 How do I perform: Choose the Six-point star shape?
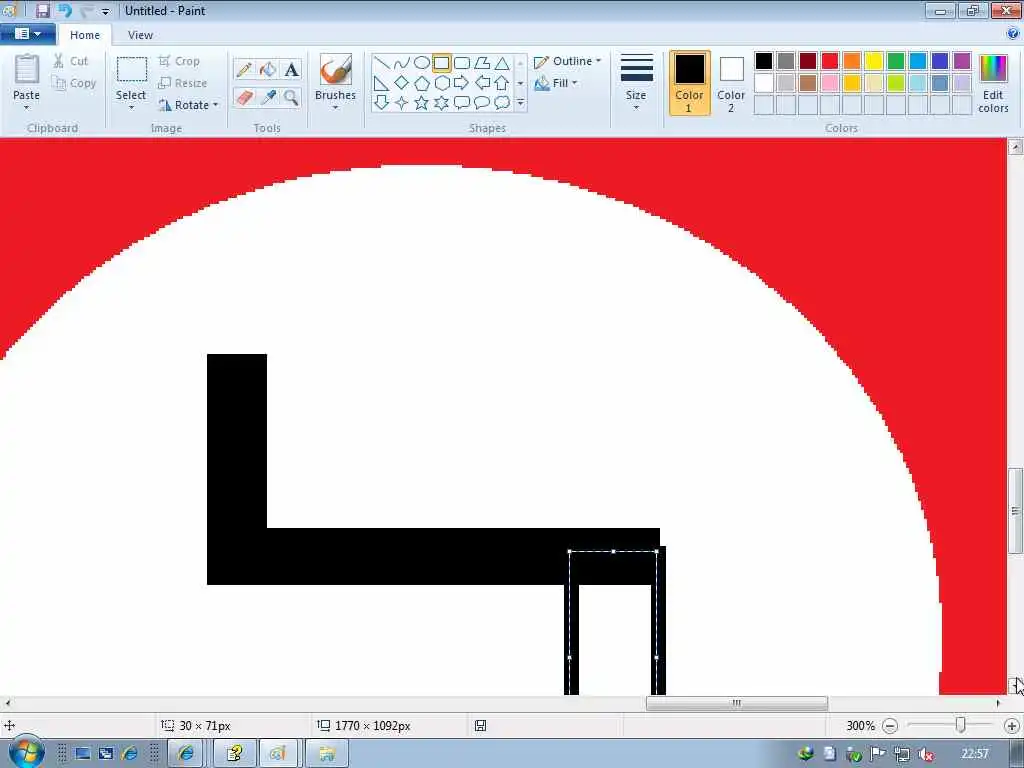pyautogui.click(x=441, y=103)
